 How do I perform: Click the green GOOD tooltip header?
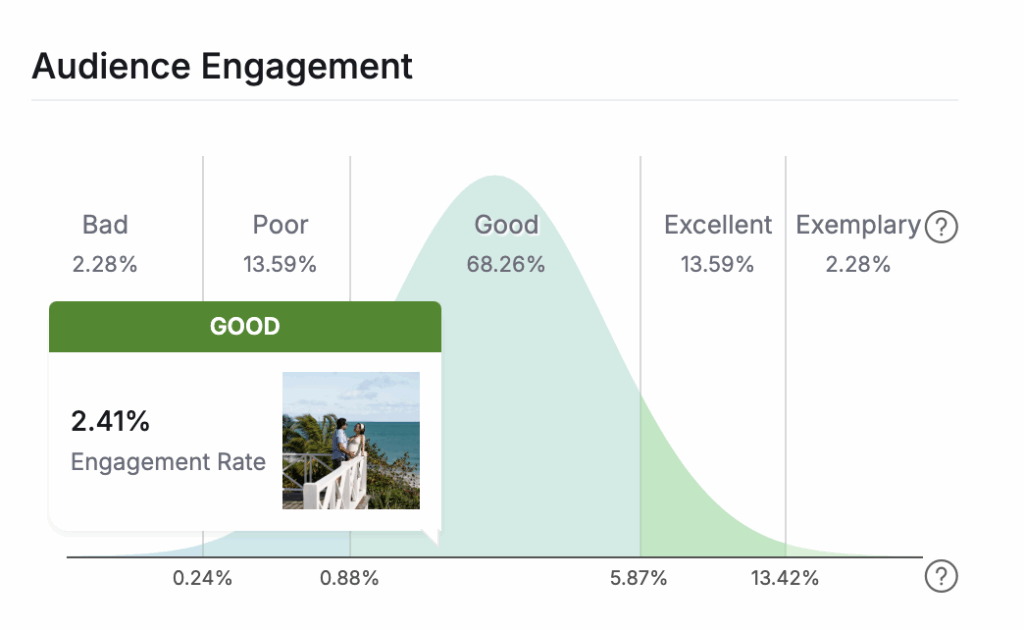[245, 327]
